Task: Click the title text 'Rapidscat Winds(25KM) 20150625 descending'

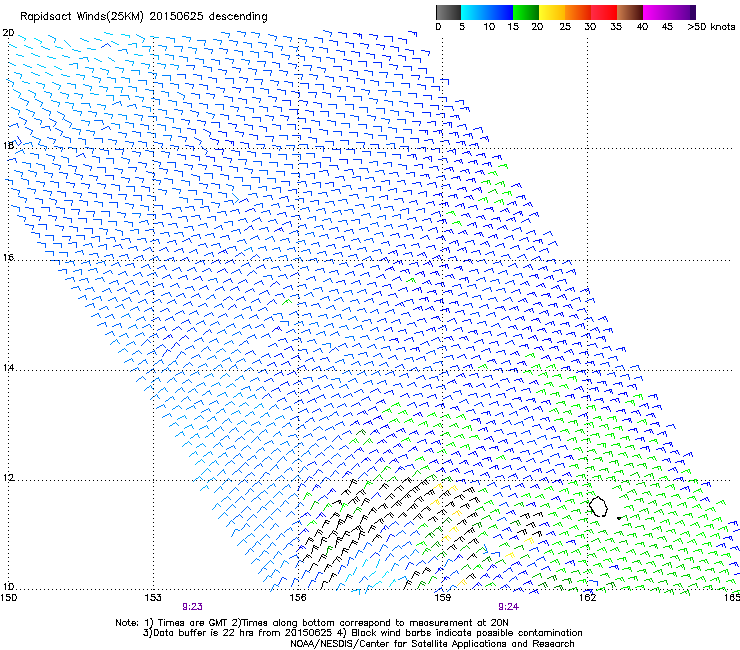Action: (143, 17)
